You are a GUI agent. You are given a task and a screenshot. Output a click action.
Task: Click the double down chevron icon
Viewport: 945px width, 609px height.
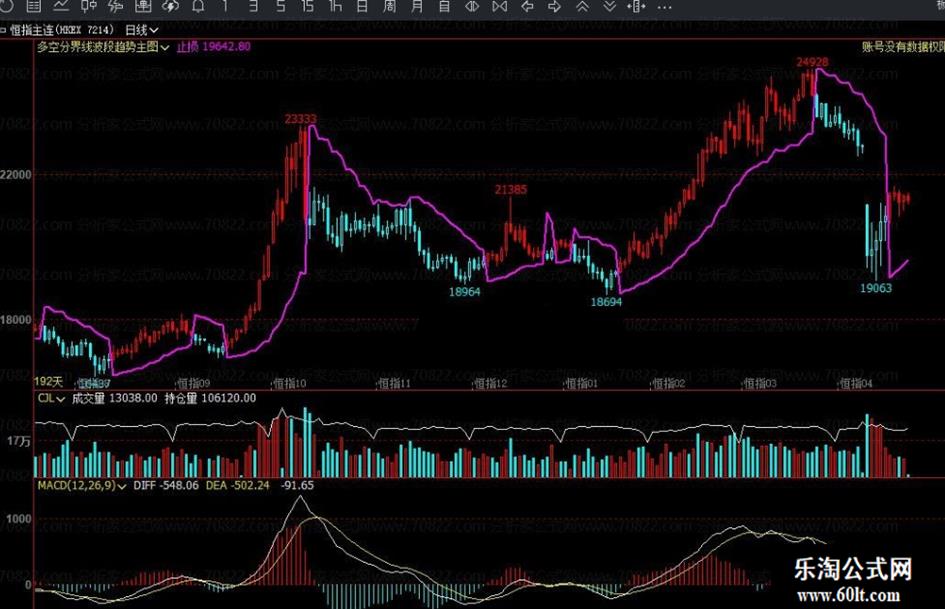pyautogui.click(x=610, y=6)
